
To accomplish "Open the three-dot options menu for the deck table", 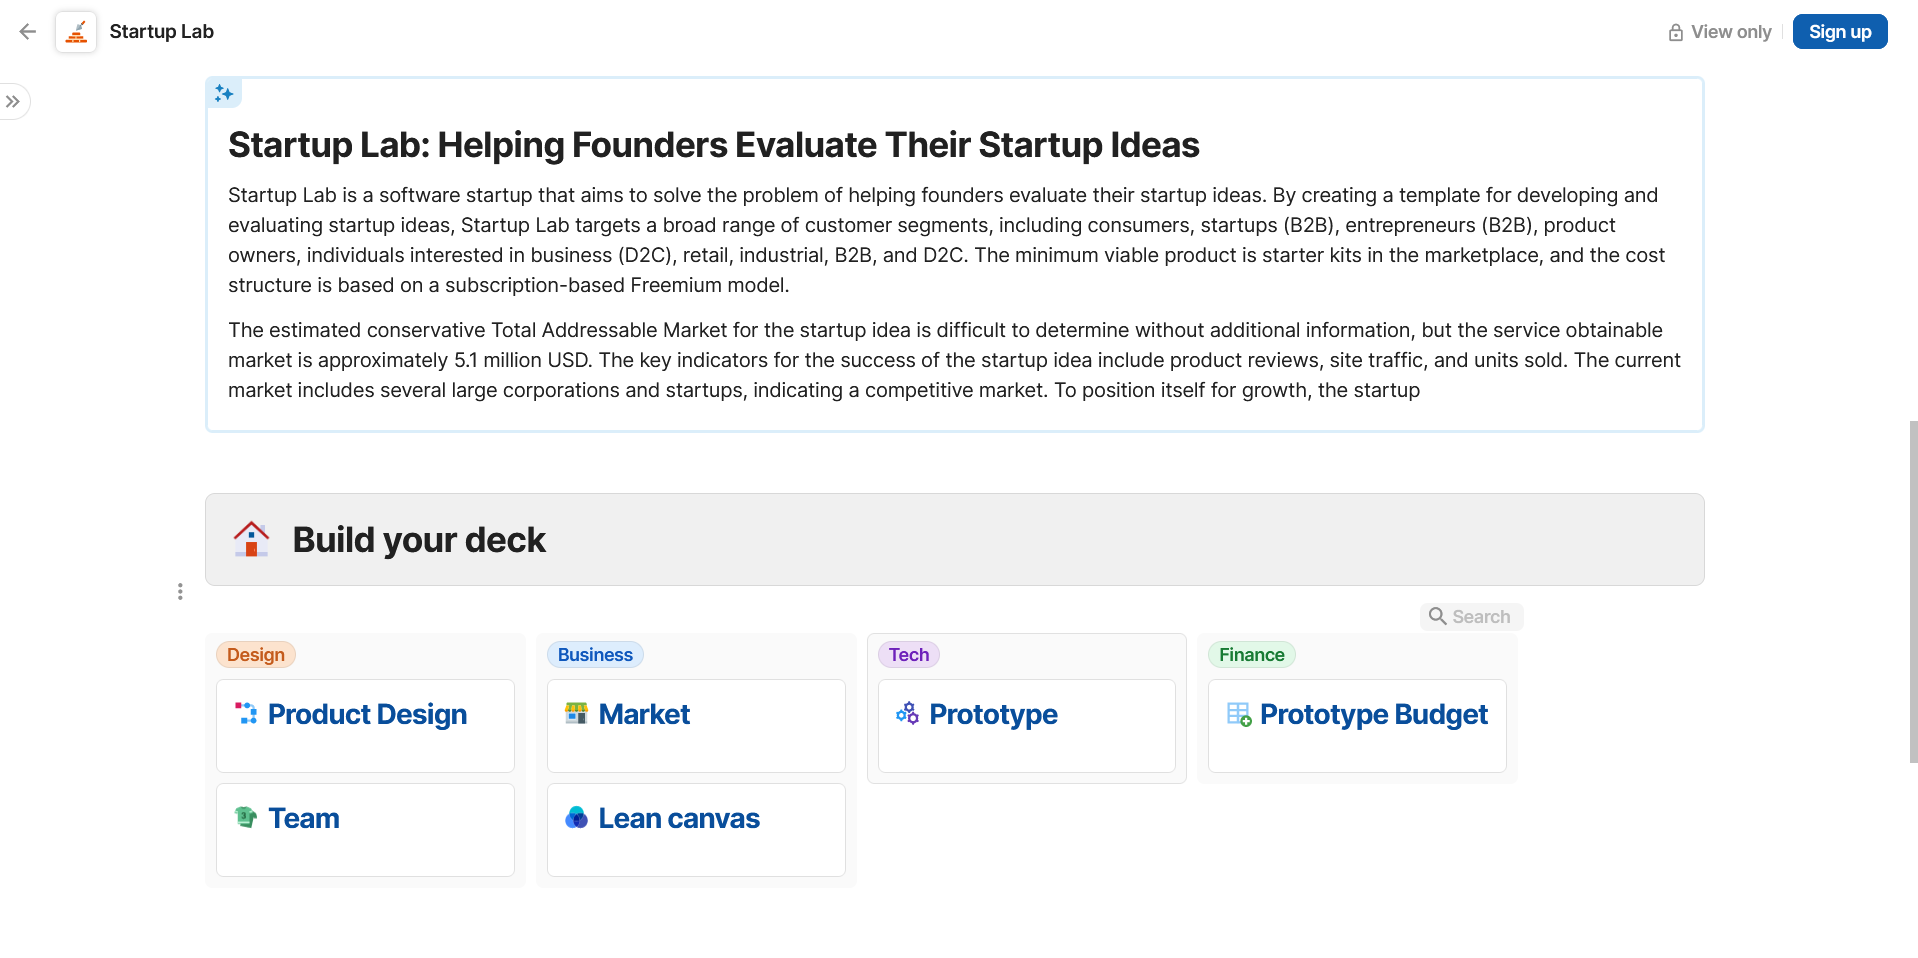I will click(x=180, y=592).
